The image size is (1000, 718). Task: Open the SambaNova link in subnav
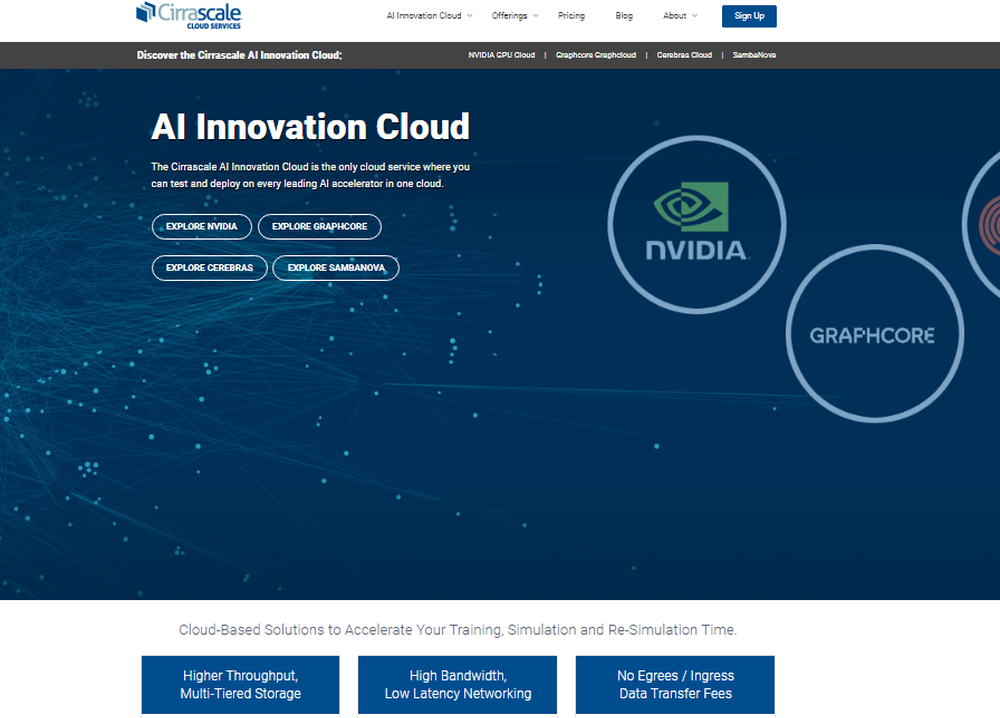coord(754,55)
